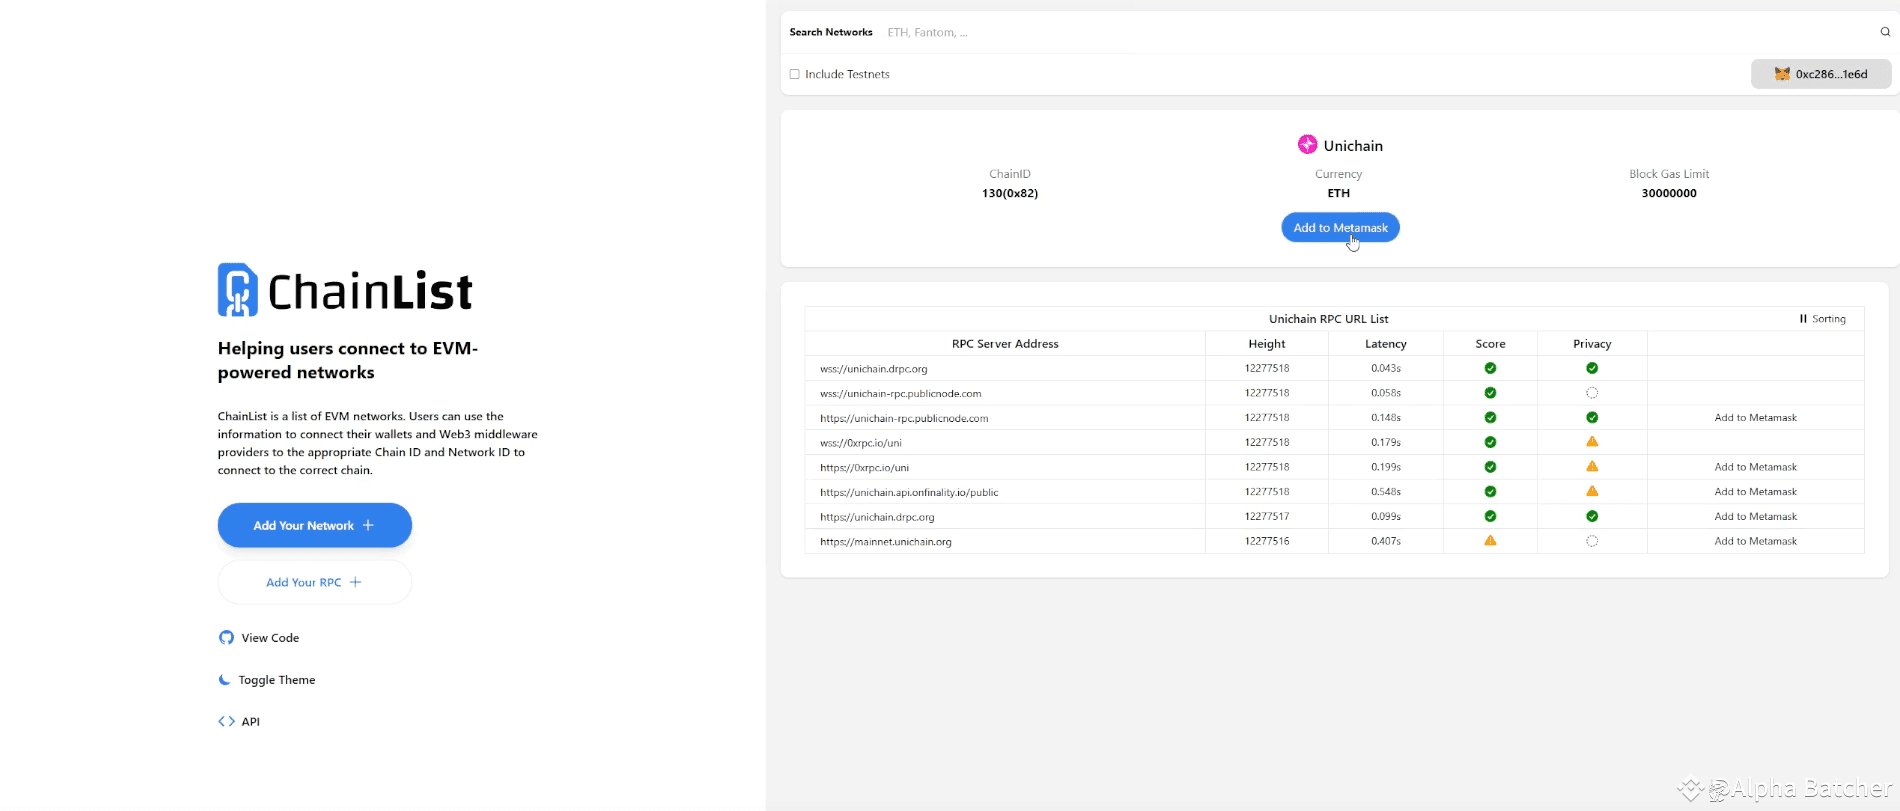Click the Add Your Network button
Viewport: 1900px width, 811px height.
click(315, 525)
